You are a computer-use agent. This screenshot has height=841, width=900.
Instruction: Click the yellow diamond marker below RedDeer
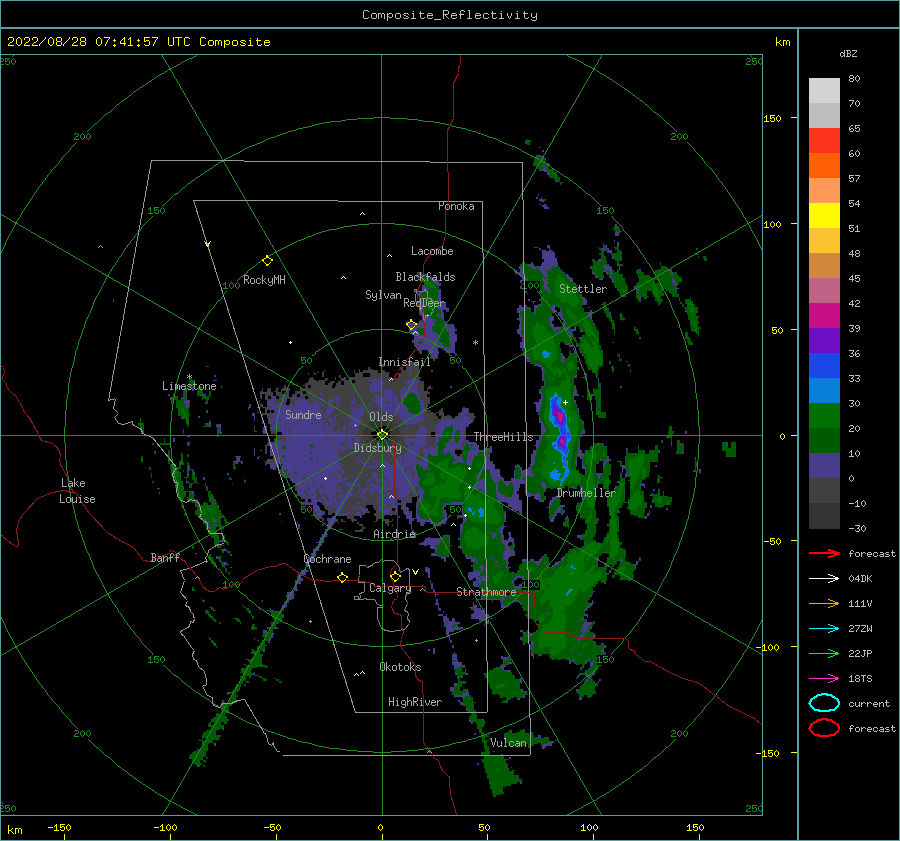(x=411, y=325)
